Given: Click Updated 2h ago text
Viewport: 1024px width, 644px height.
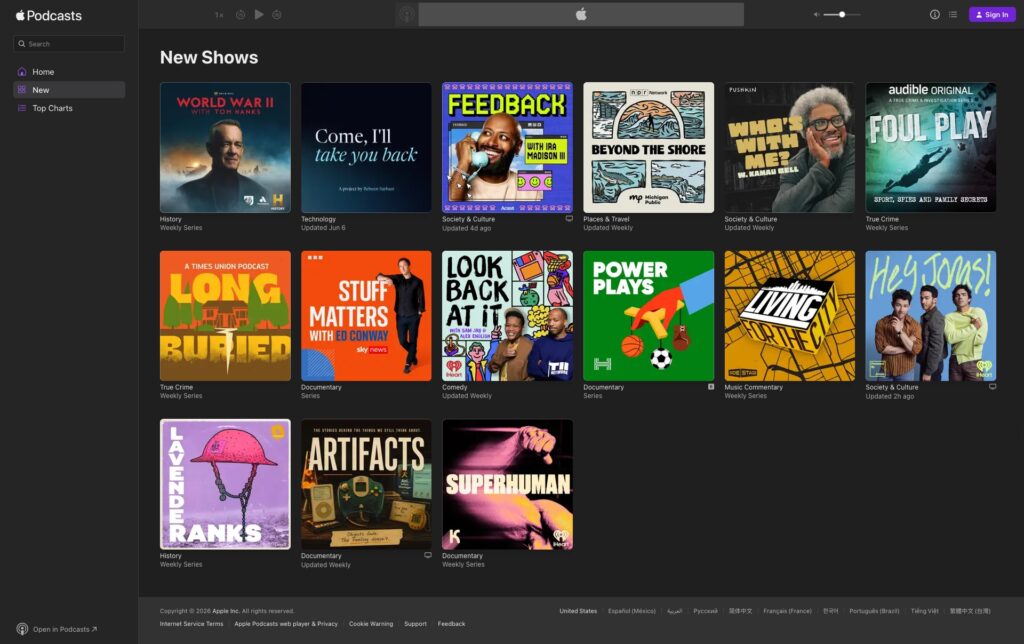Looking at the screenshot, I should (889, 396).
